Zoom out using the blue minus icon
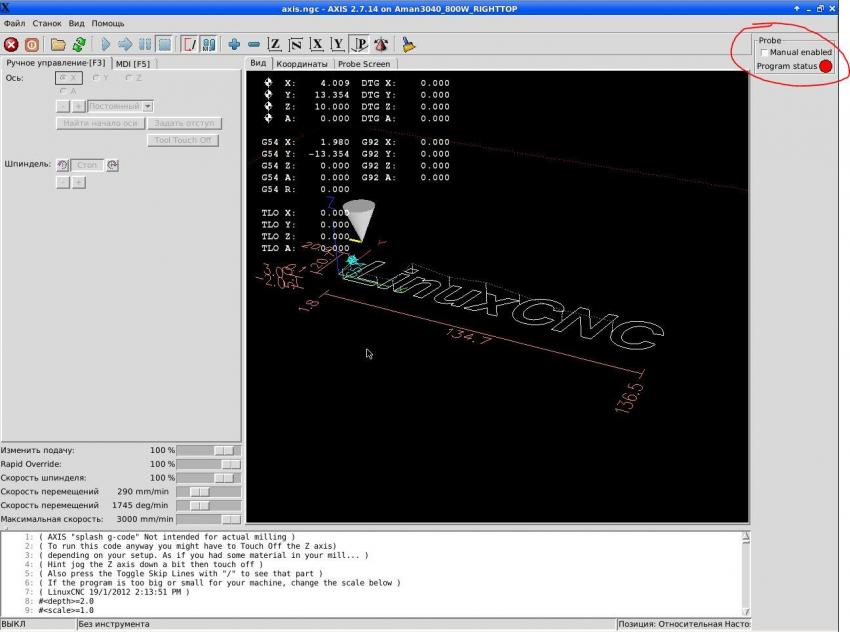This screenshot has width=850, height=632. click(253, 45)
